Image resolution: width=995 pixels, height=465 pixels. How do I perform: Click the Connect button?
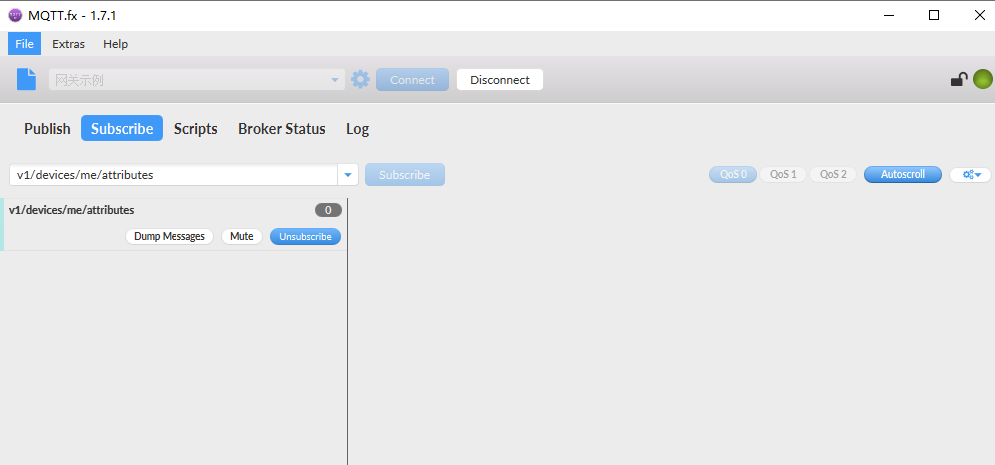(412, 80)
